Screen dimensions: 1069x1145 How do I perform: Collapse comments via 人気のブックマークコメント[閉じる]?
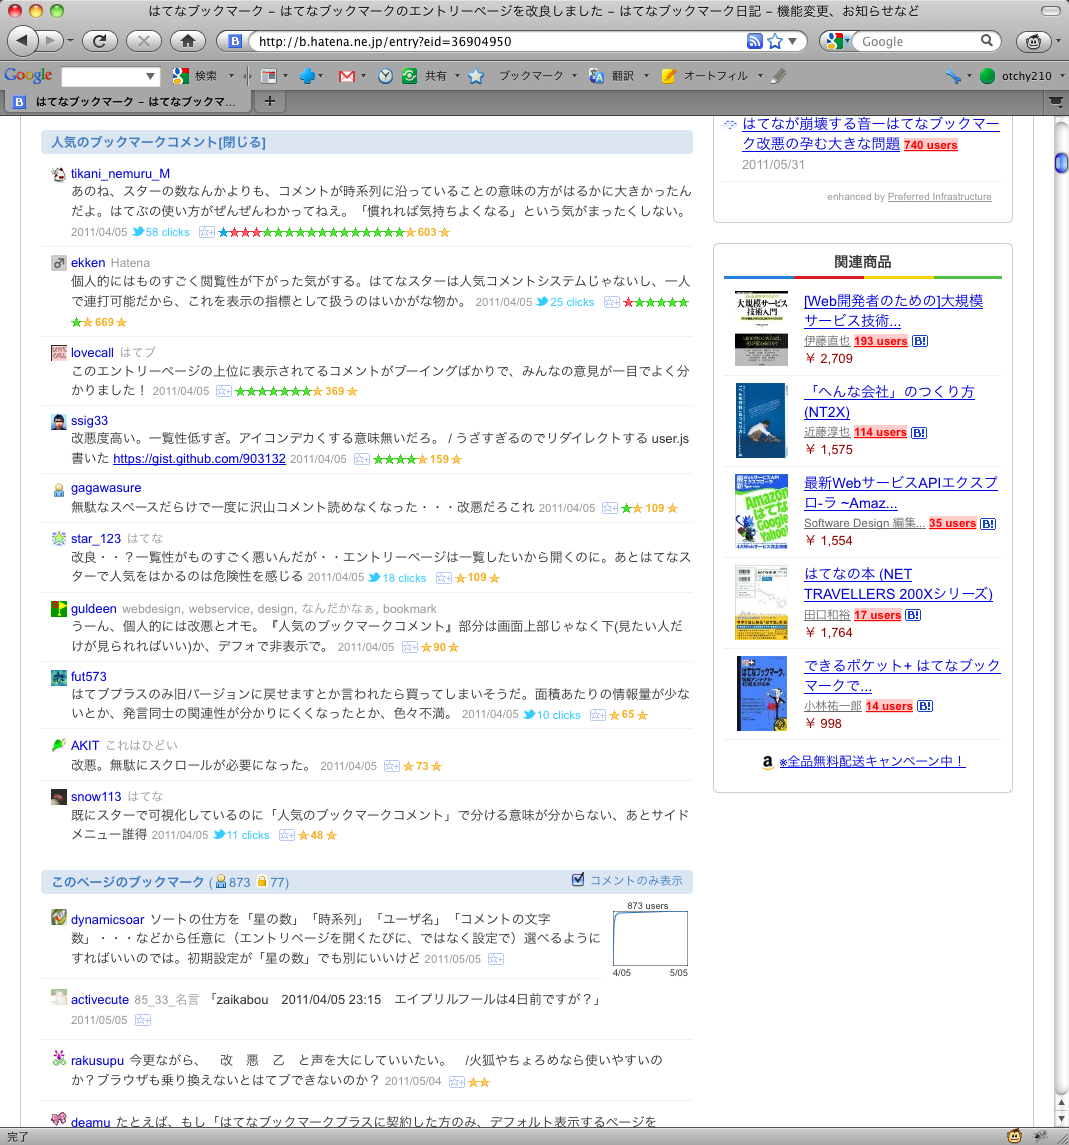click(x=158, y=142)
